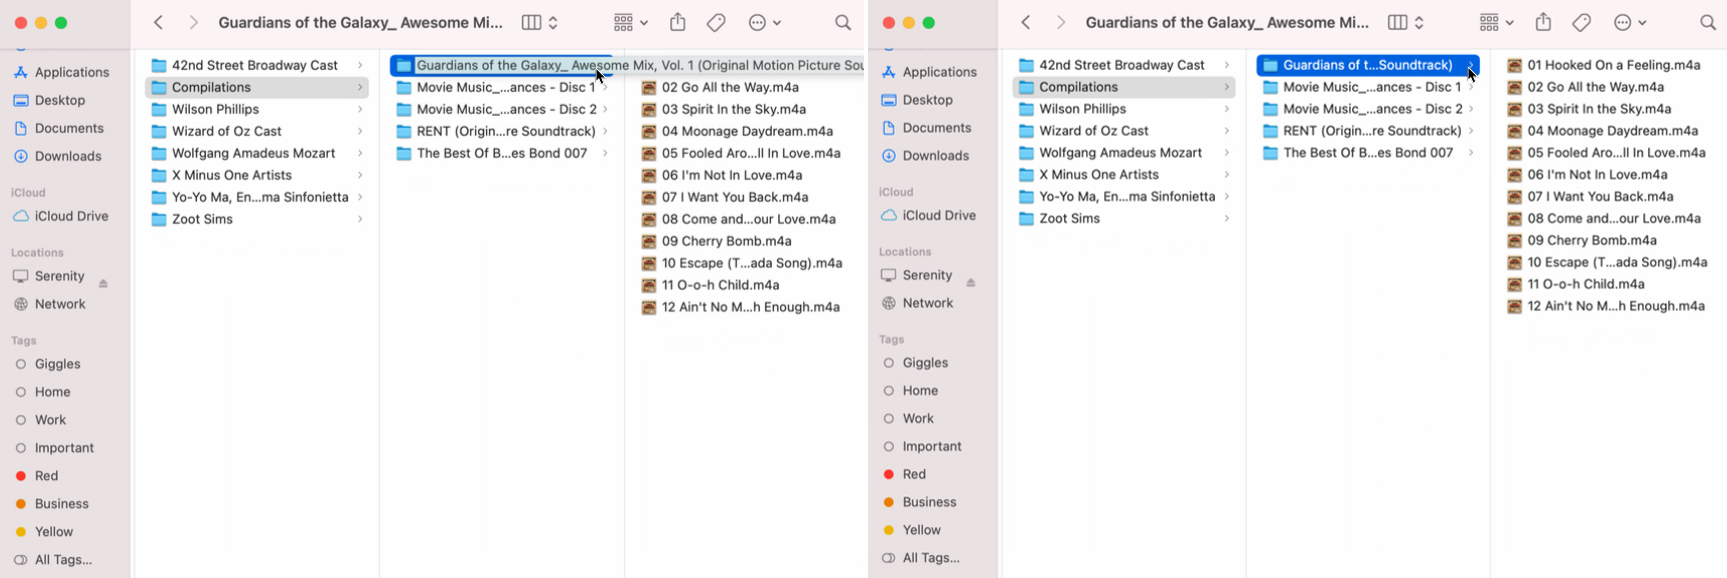The width and height of the screenshot is (1727, 578).
Task: Show All Tags in the right window
Action: coord(933,558)
